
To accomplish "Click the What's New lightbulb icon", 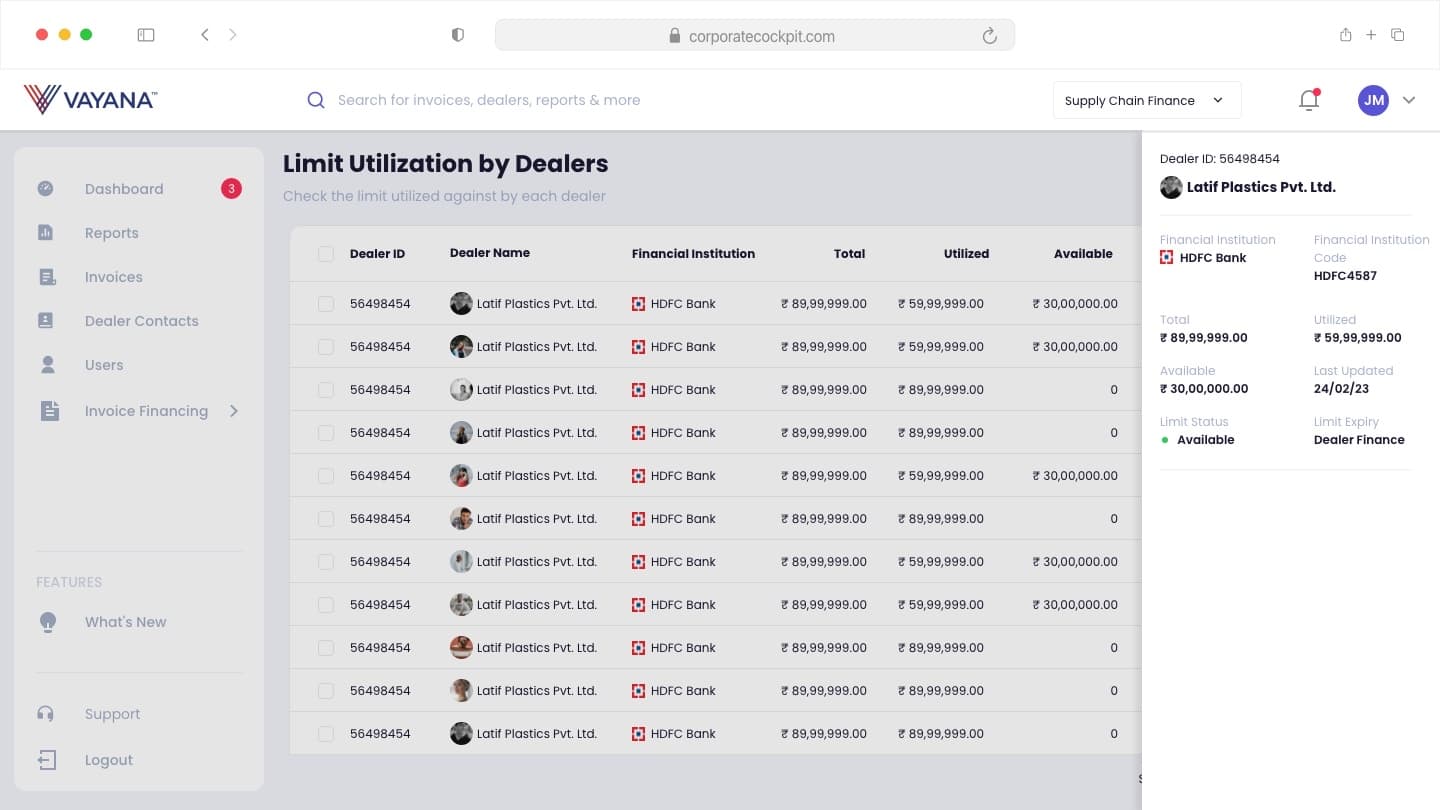I will coord(47,622).
